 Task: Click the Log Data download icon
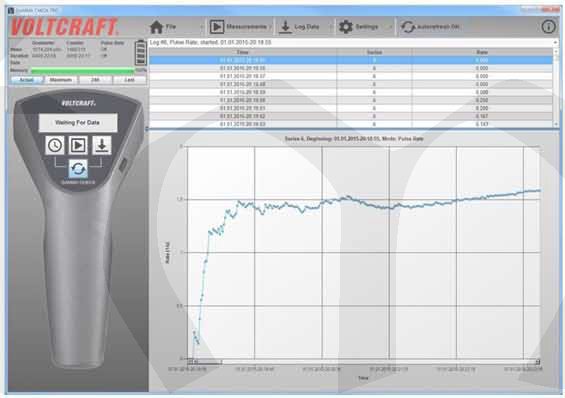coord(285,27)
